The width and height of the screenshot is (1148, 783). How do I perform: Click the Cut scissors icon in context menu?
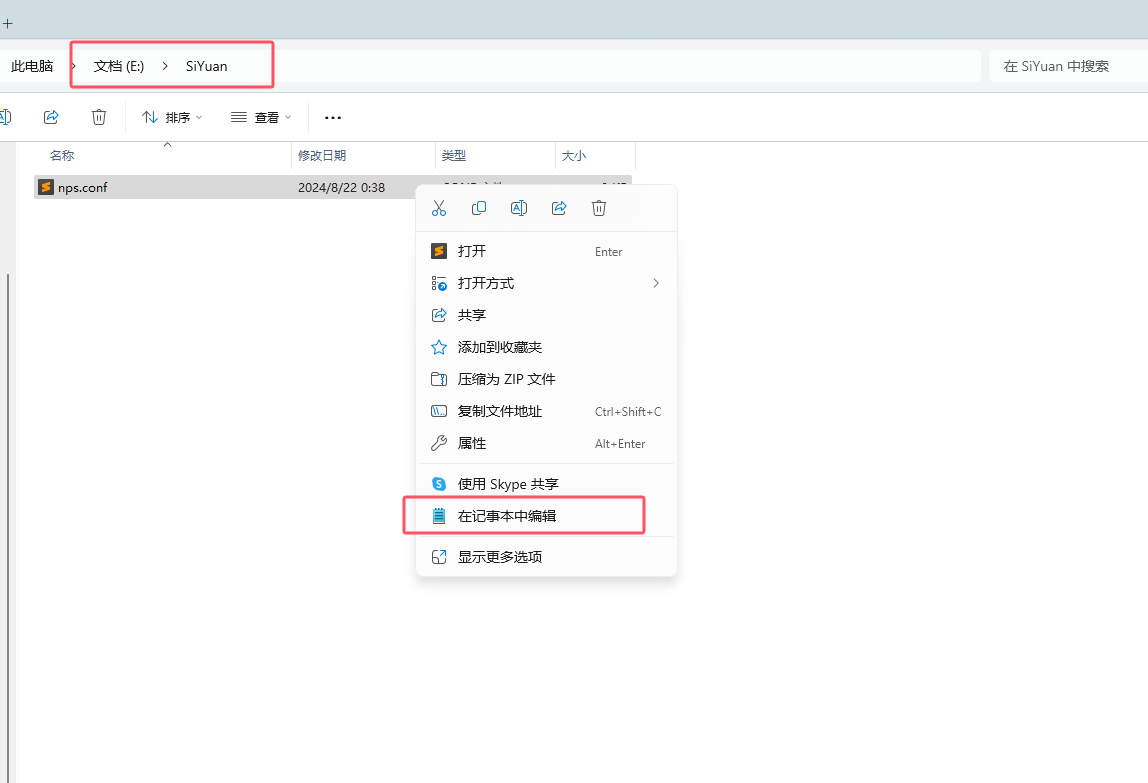438,208
